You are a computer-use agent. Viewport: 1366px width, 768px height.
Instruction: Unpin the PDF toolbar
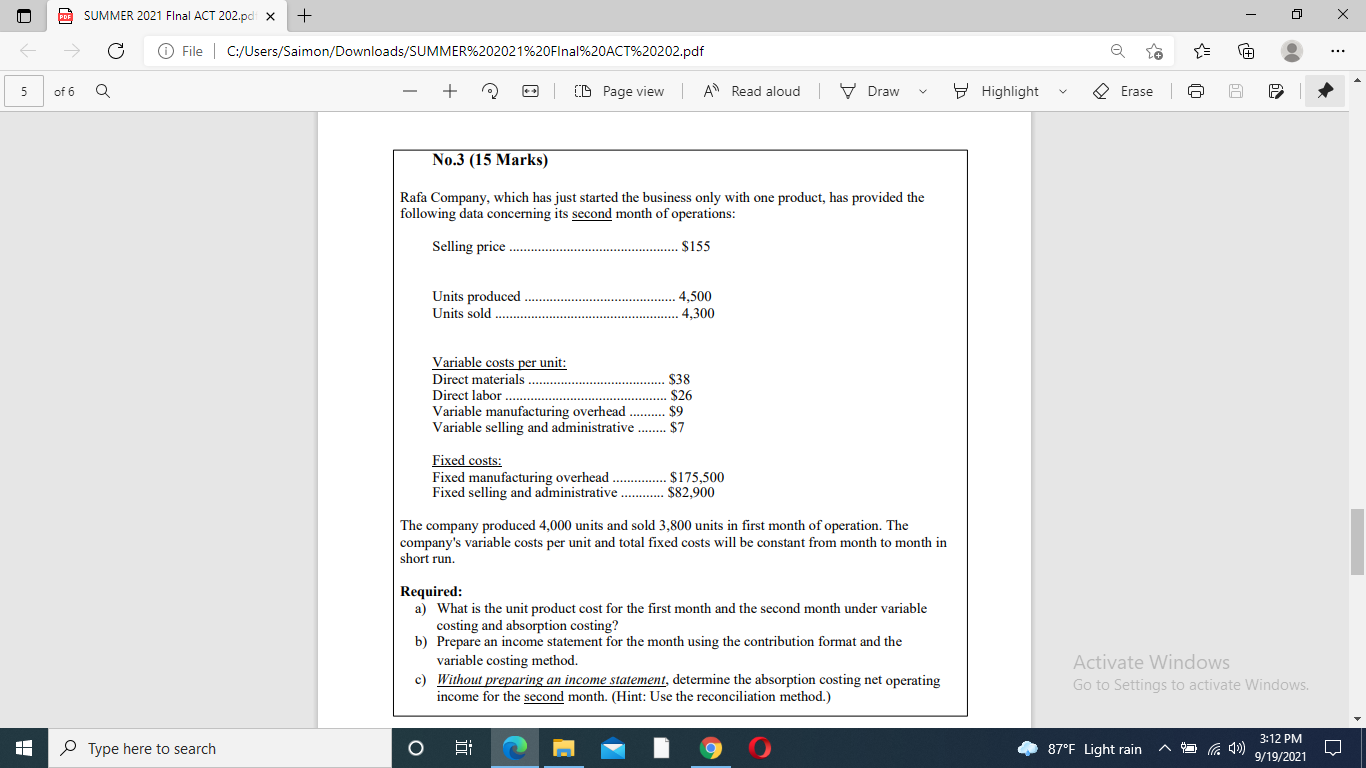tap(1324, 91)
